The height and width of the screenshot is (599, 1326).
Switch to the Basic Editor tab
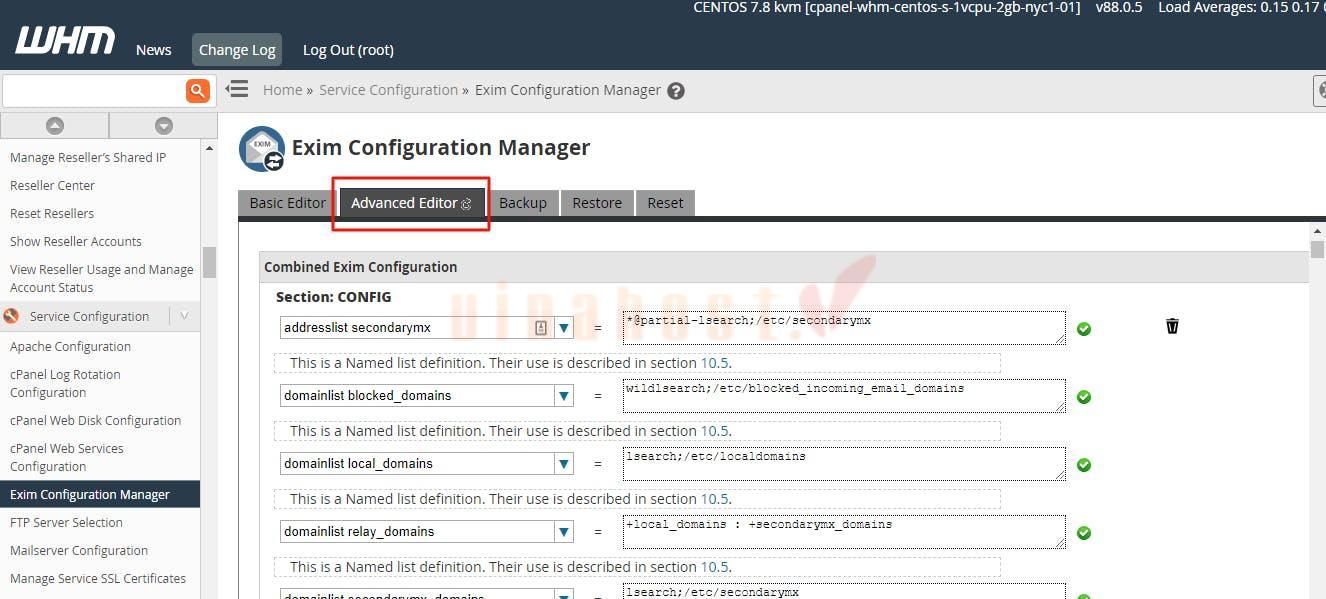pyautogui.click(x=288, y=203)
